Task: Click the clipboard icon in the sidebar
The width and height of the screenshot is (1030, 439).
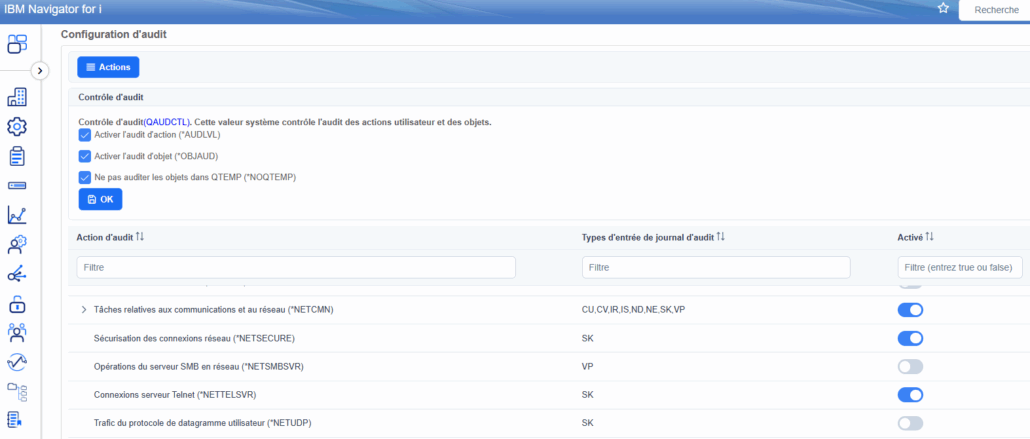Action: (x=17, y=156)
